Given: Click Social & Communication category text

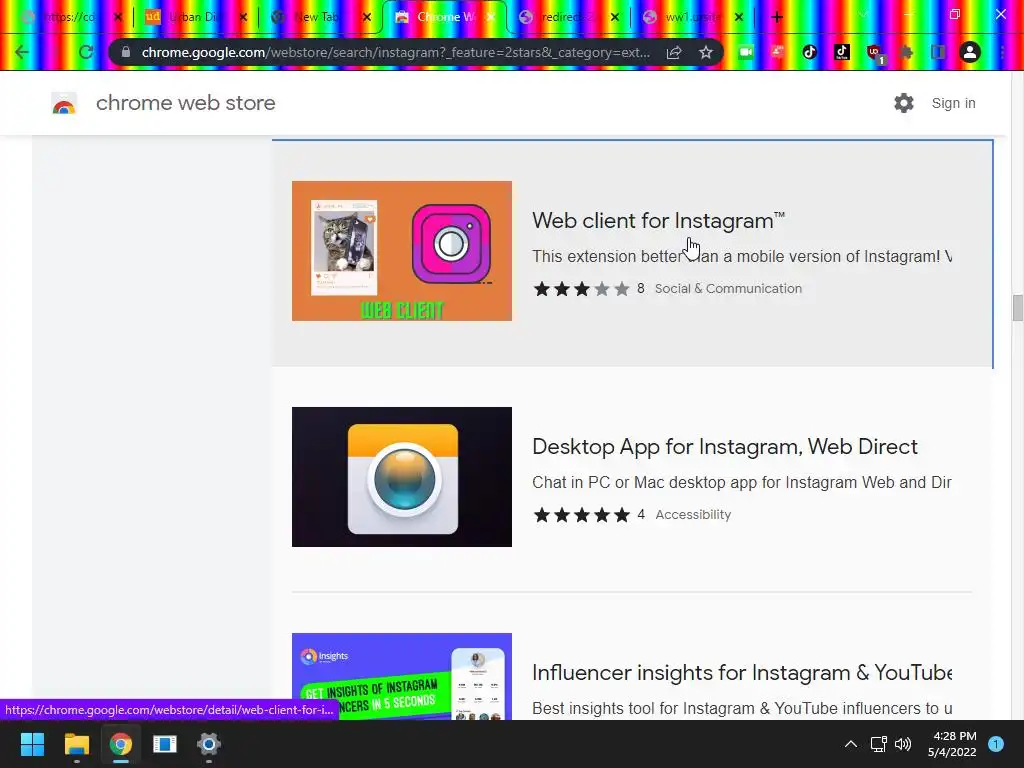Looking at the screenshot, I should click(x=728, y=289).
